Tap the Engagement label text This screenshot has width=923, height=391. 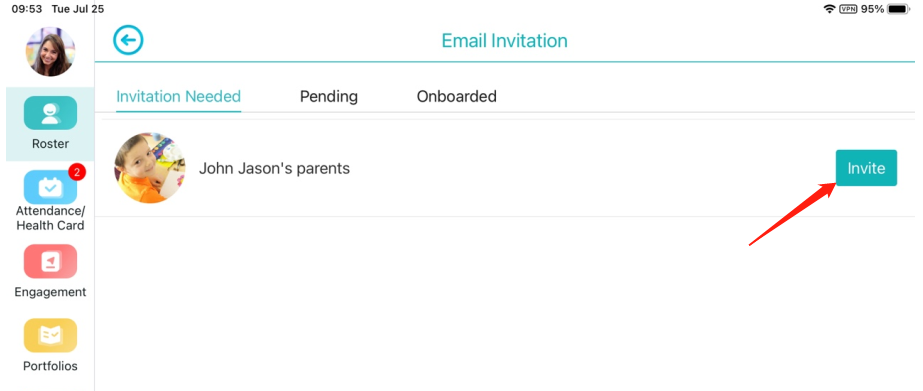(x=50, y=292)
